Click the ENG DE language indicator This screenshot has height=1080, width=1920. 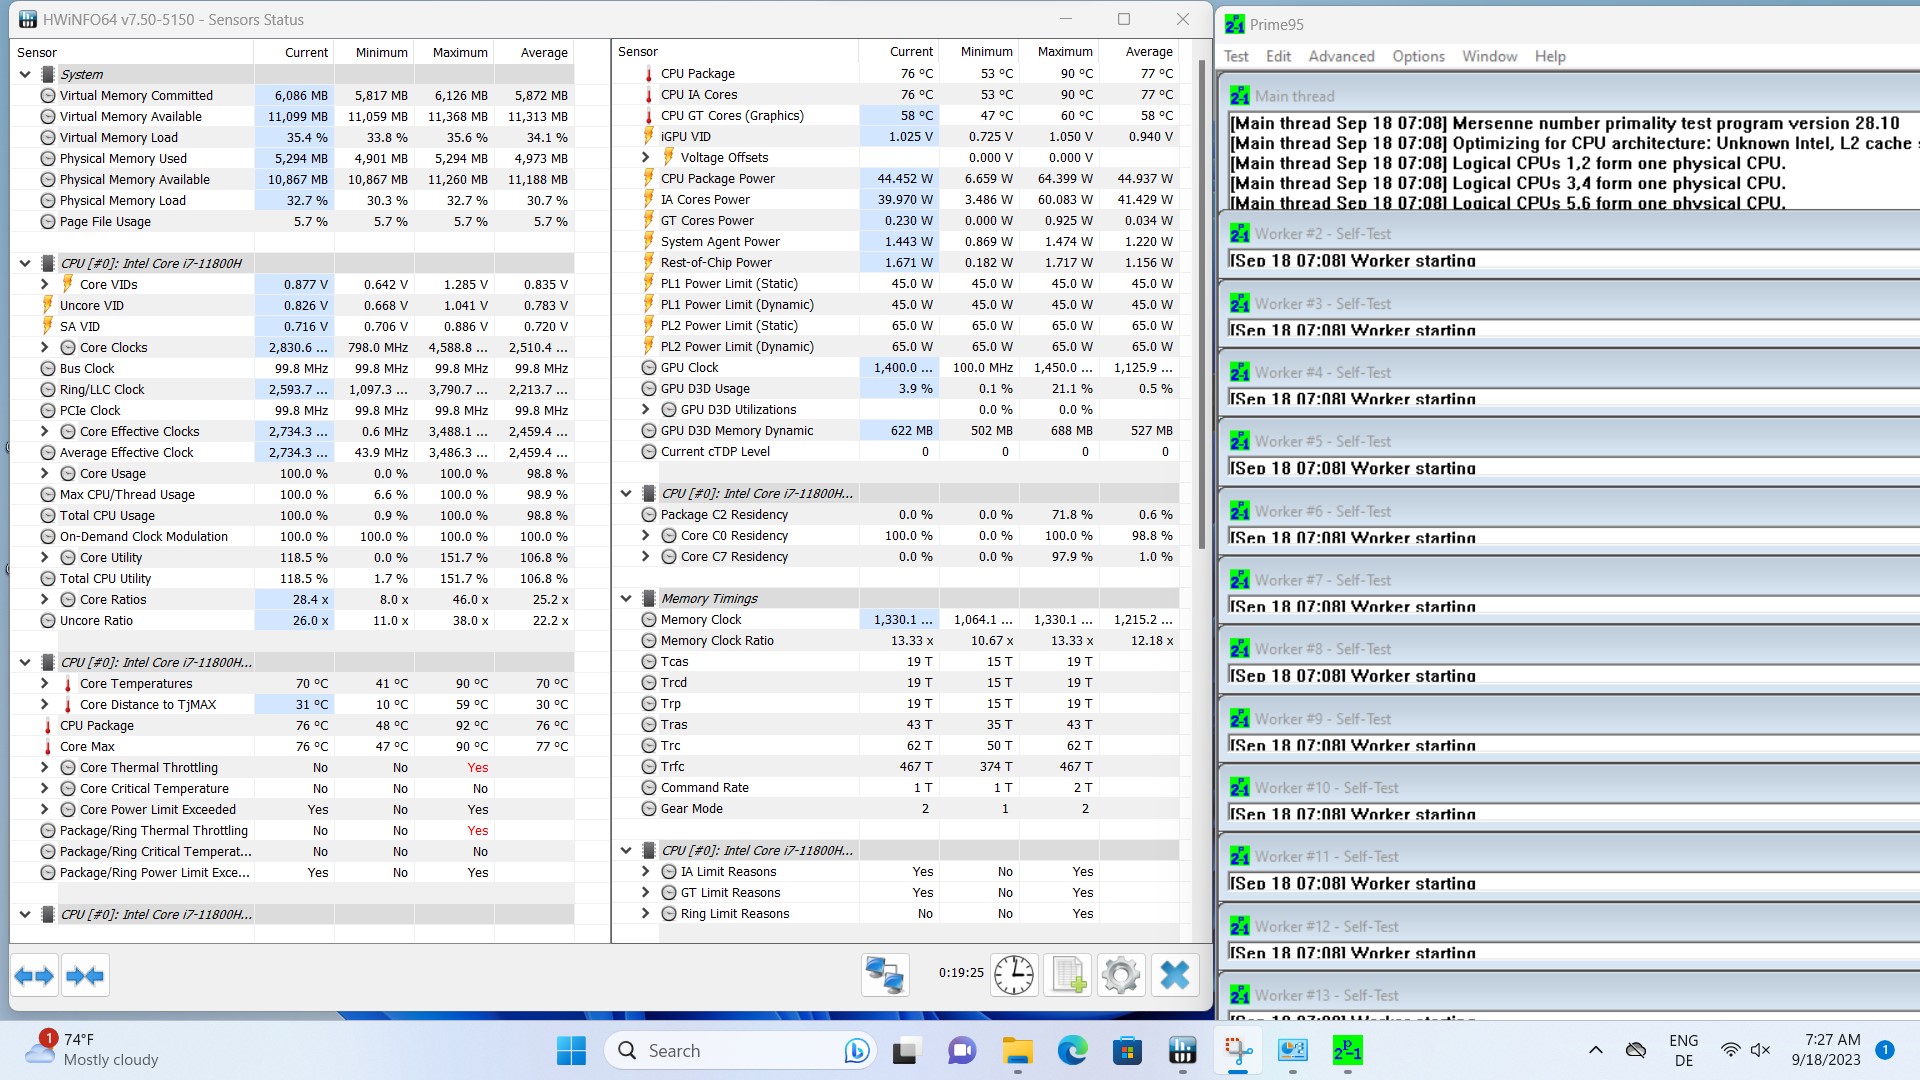(1684, 1050)
